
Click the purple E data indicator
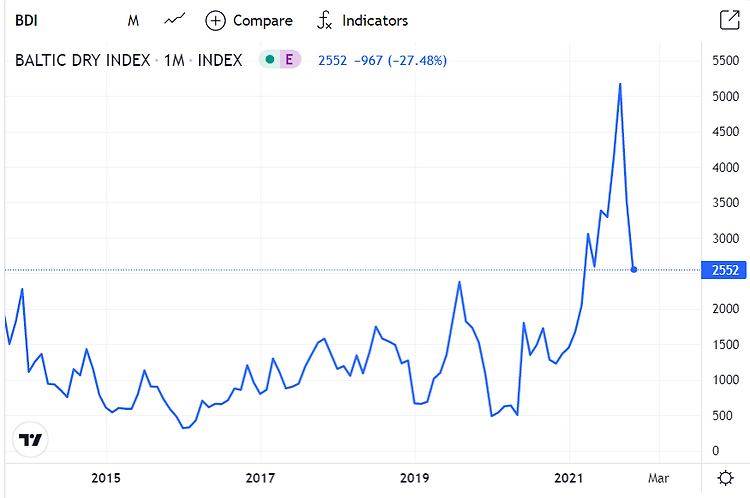289,60
